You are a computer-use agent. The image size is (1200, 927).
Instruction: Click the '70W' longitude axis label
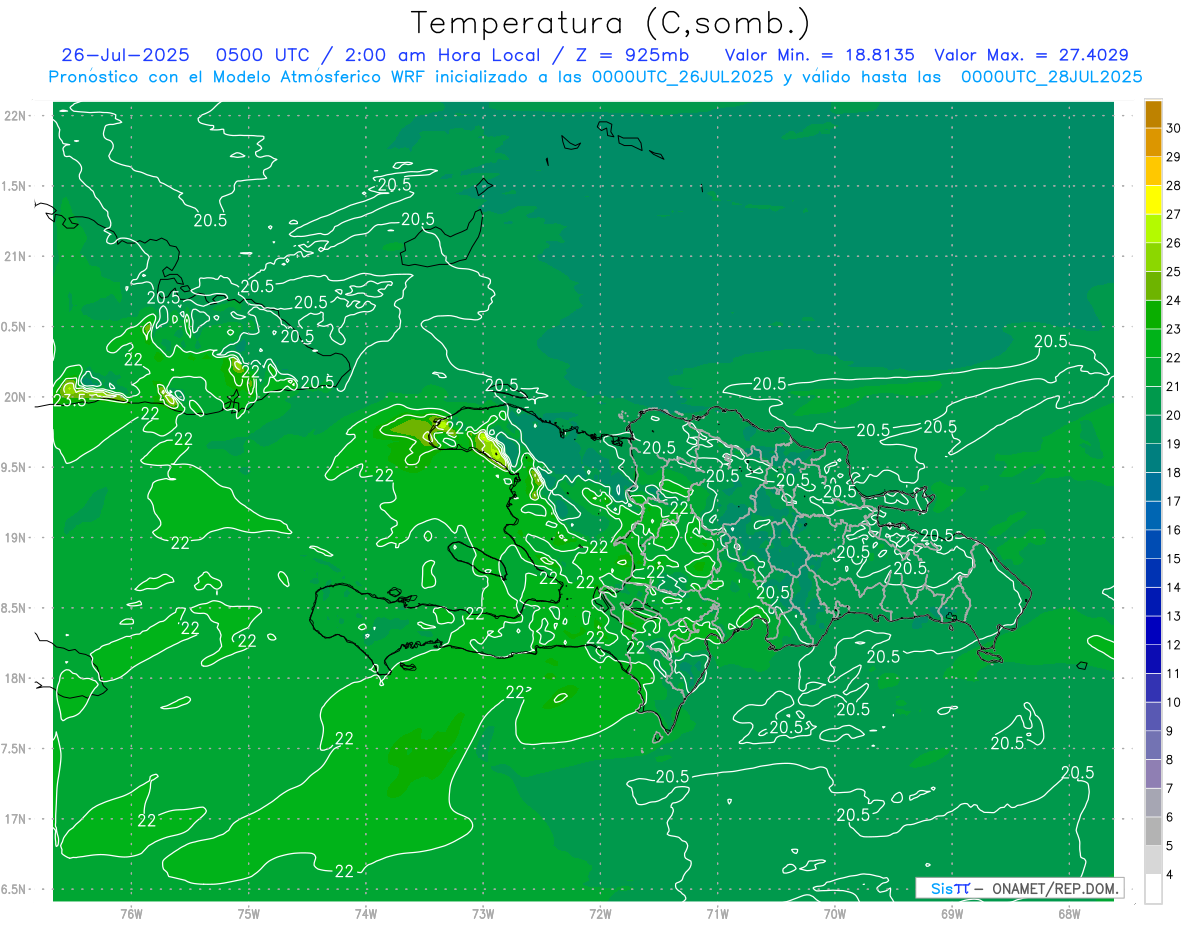[x=835, y=913]
